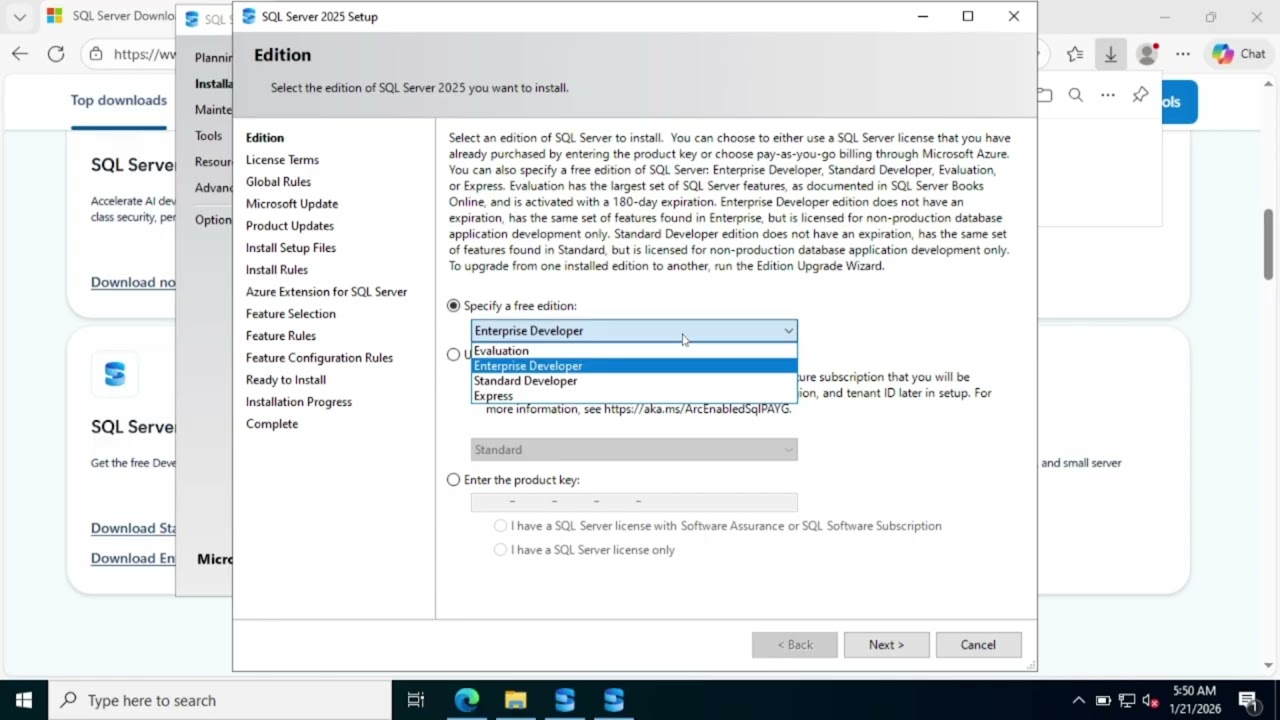Select Evaluation in the edition dropdown list
1280x720 pixels.
pos(634,351)
